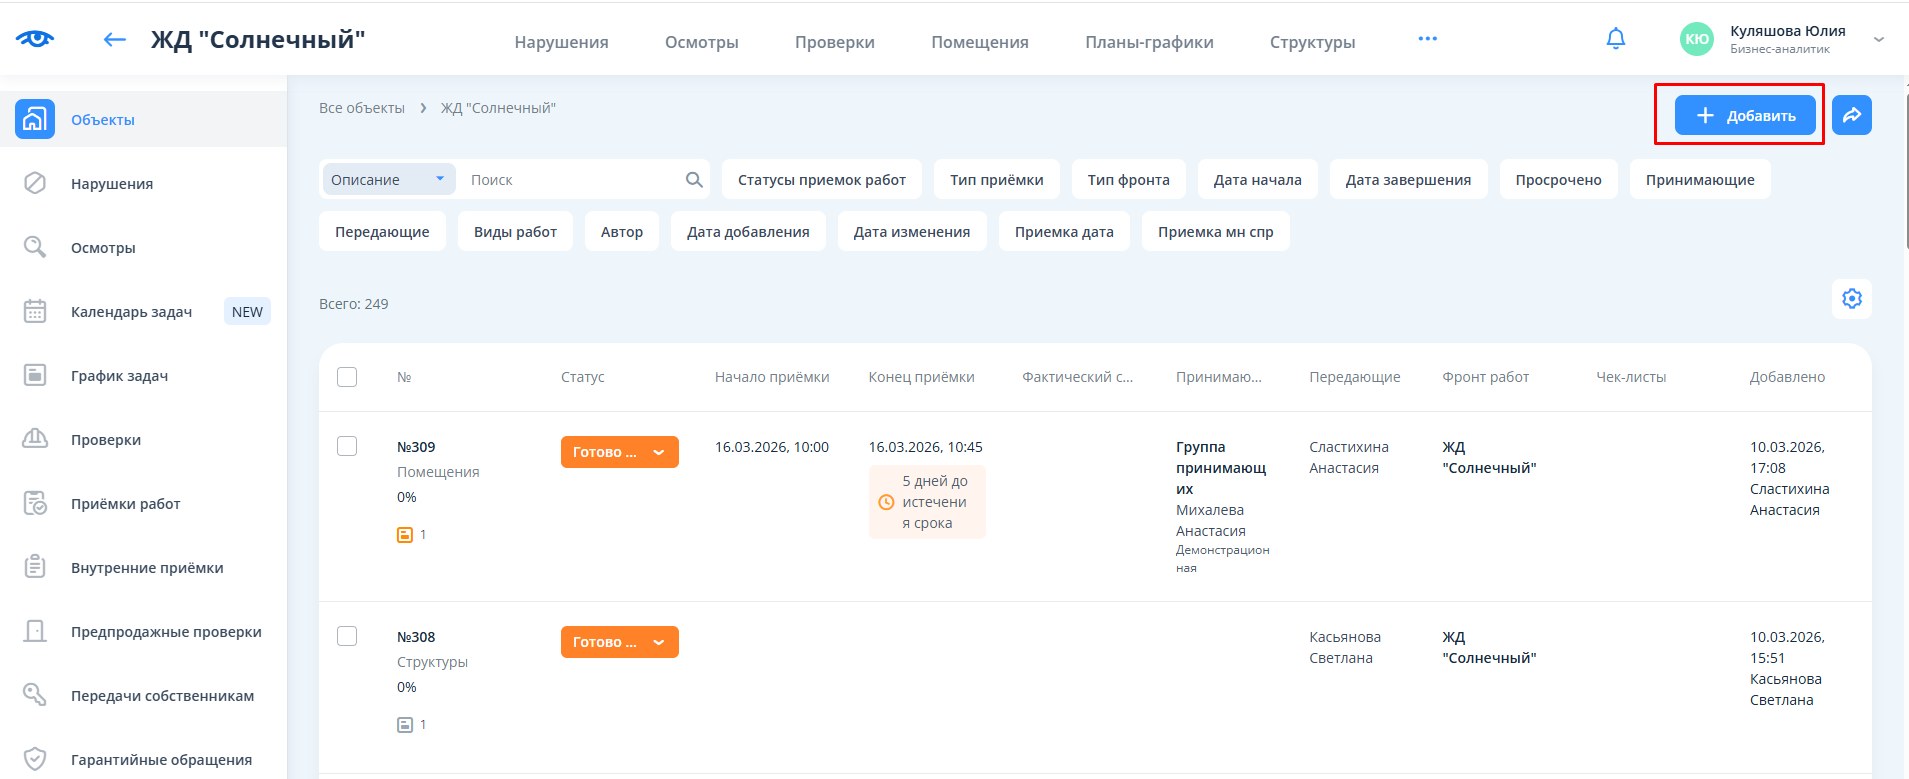The height and width of the screenshot is (779, 1909).
Task: Open the Просрочено filter
Action: [1557, 180]
